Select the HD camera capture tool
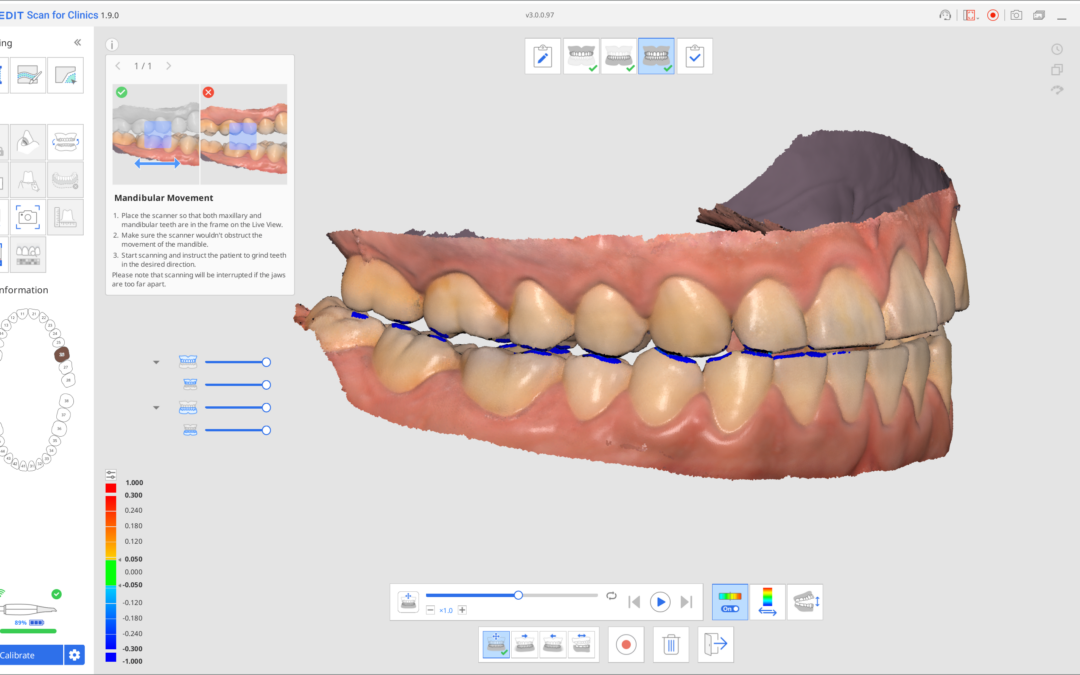This screenshot has height=675, width=1080. pos(28,216)
